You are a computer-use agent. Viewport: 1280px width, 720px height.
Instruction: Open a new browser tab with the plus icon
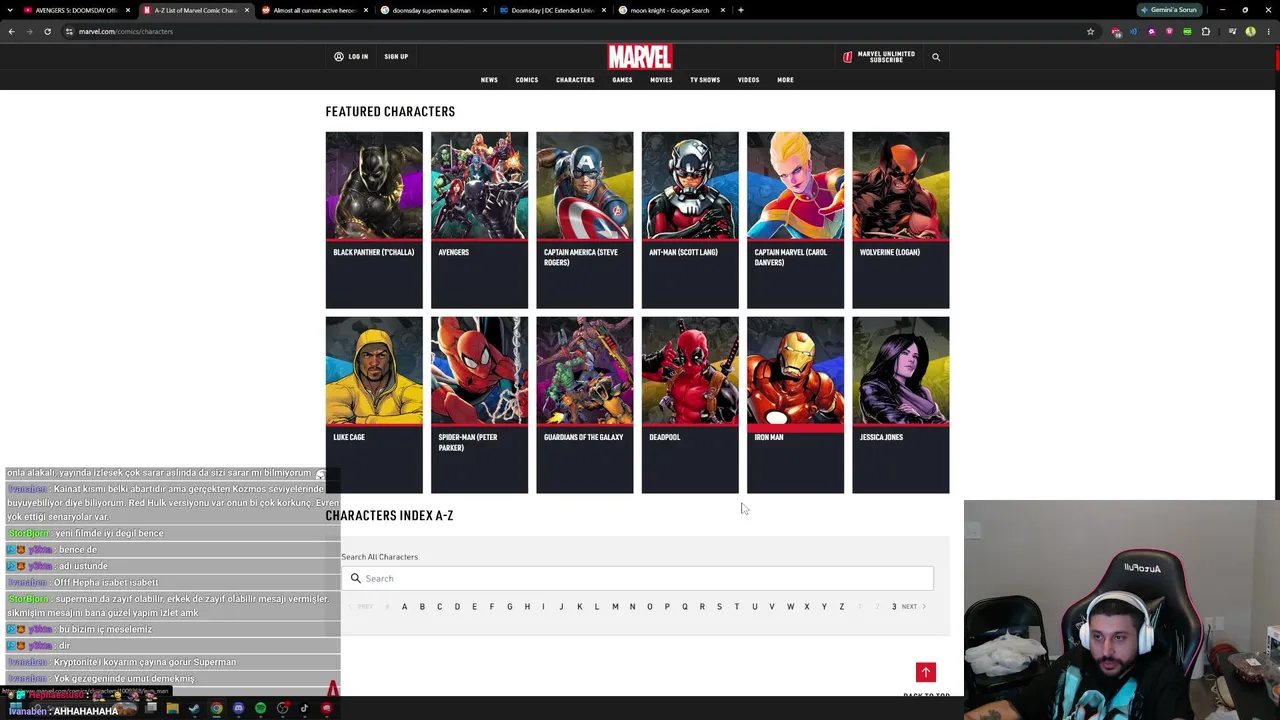[740, 10]
